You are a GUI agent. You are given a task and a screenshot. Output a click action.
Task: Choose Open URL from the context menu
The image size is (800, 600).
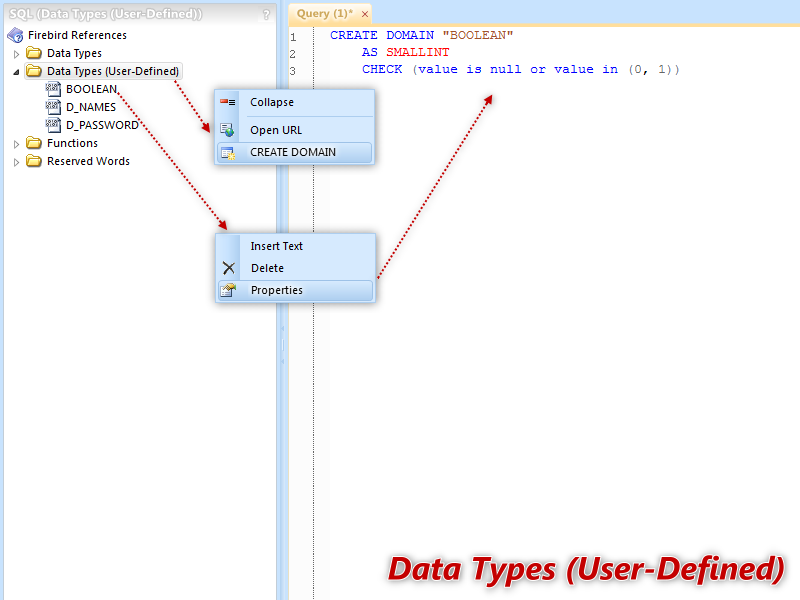point(295,130)
